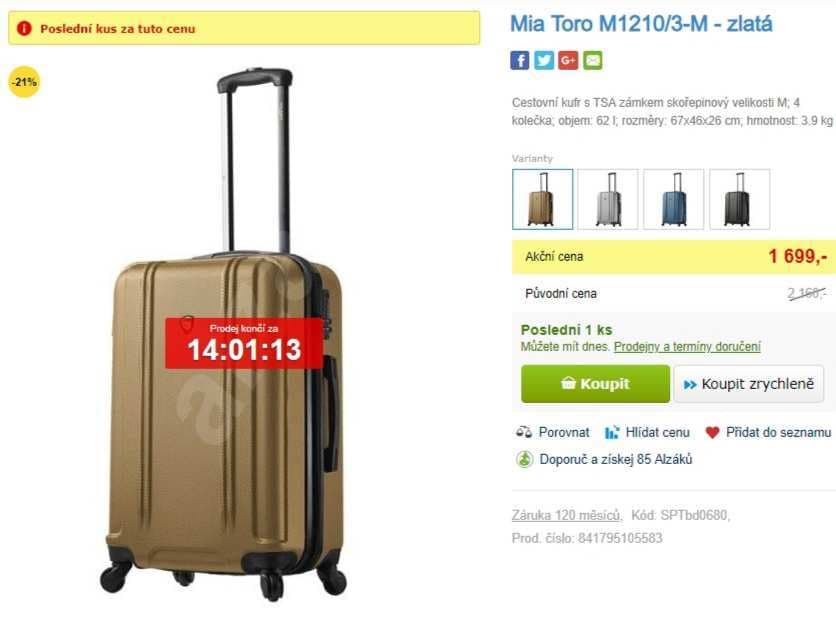Image resolution: width=836 pixels, height=620 pixels.
Task: Choose the black suitcase variant
Action: pos(739,199)
